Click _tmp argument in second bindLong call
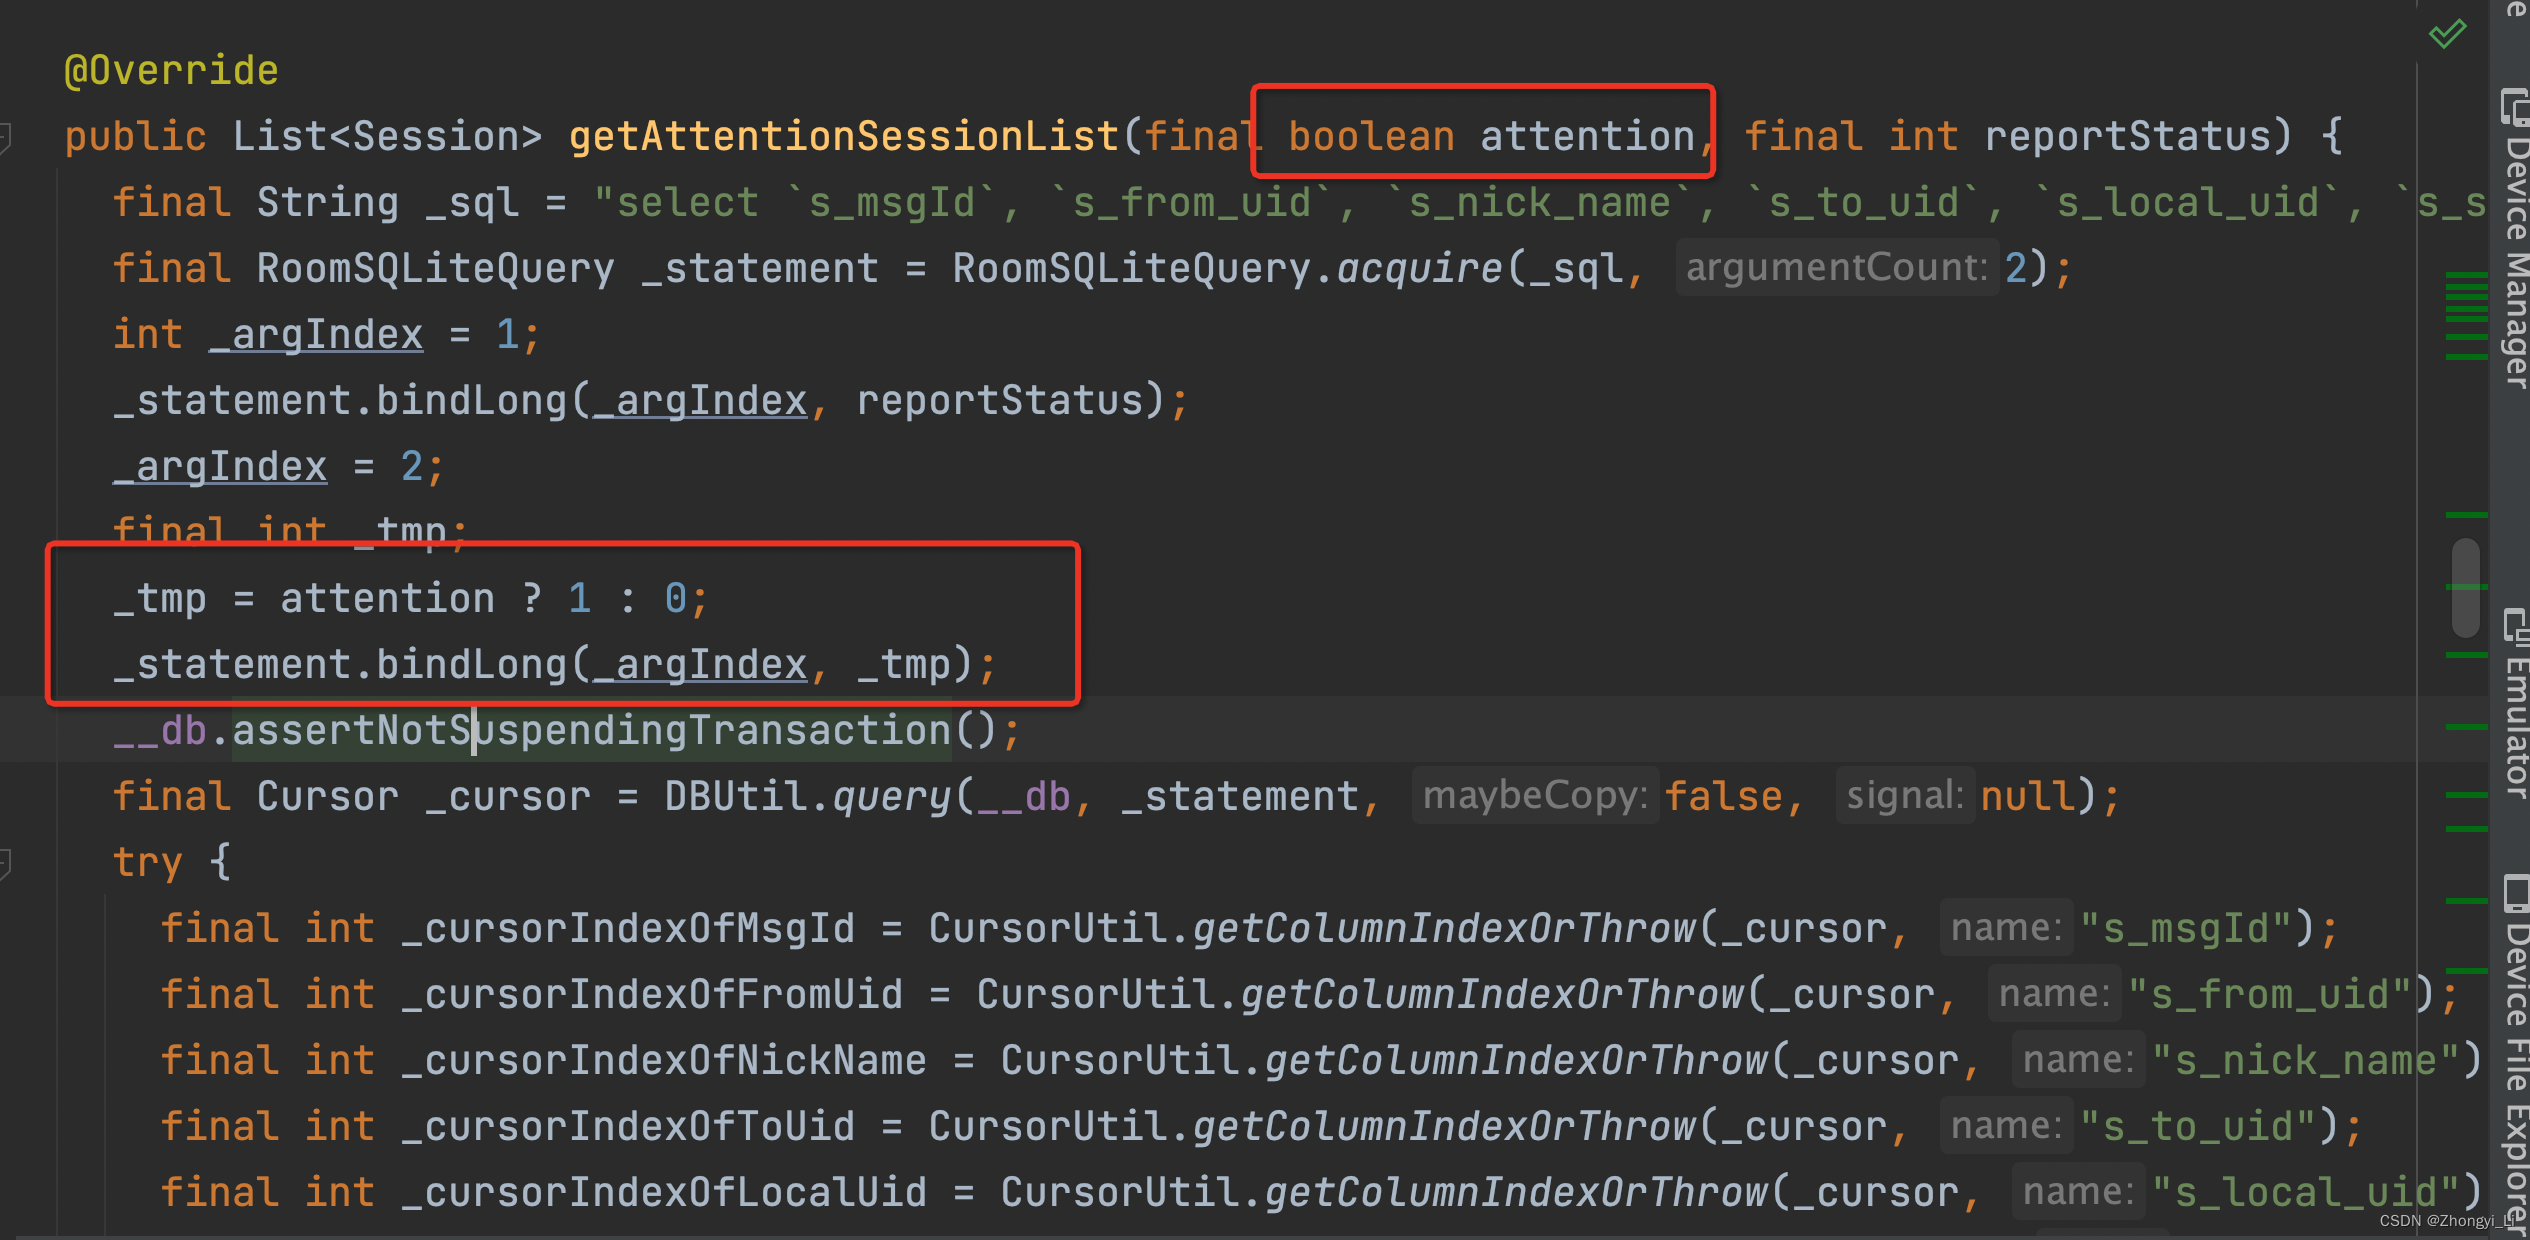Screen dimensions: 2530x1240 coord(903,665)
